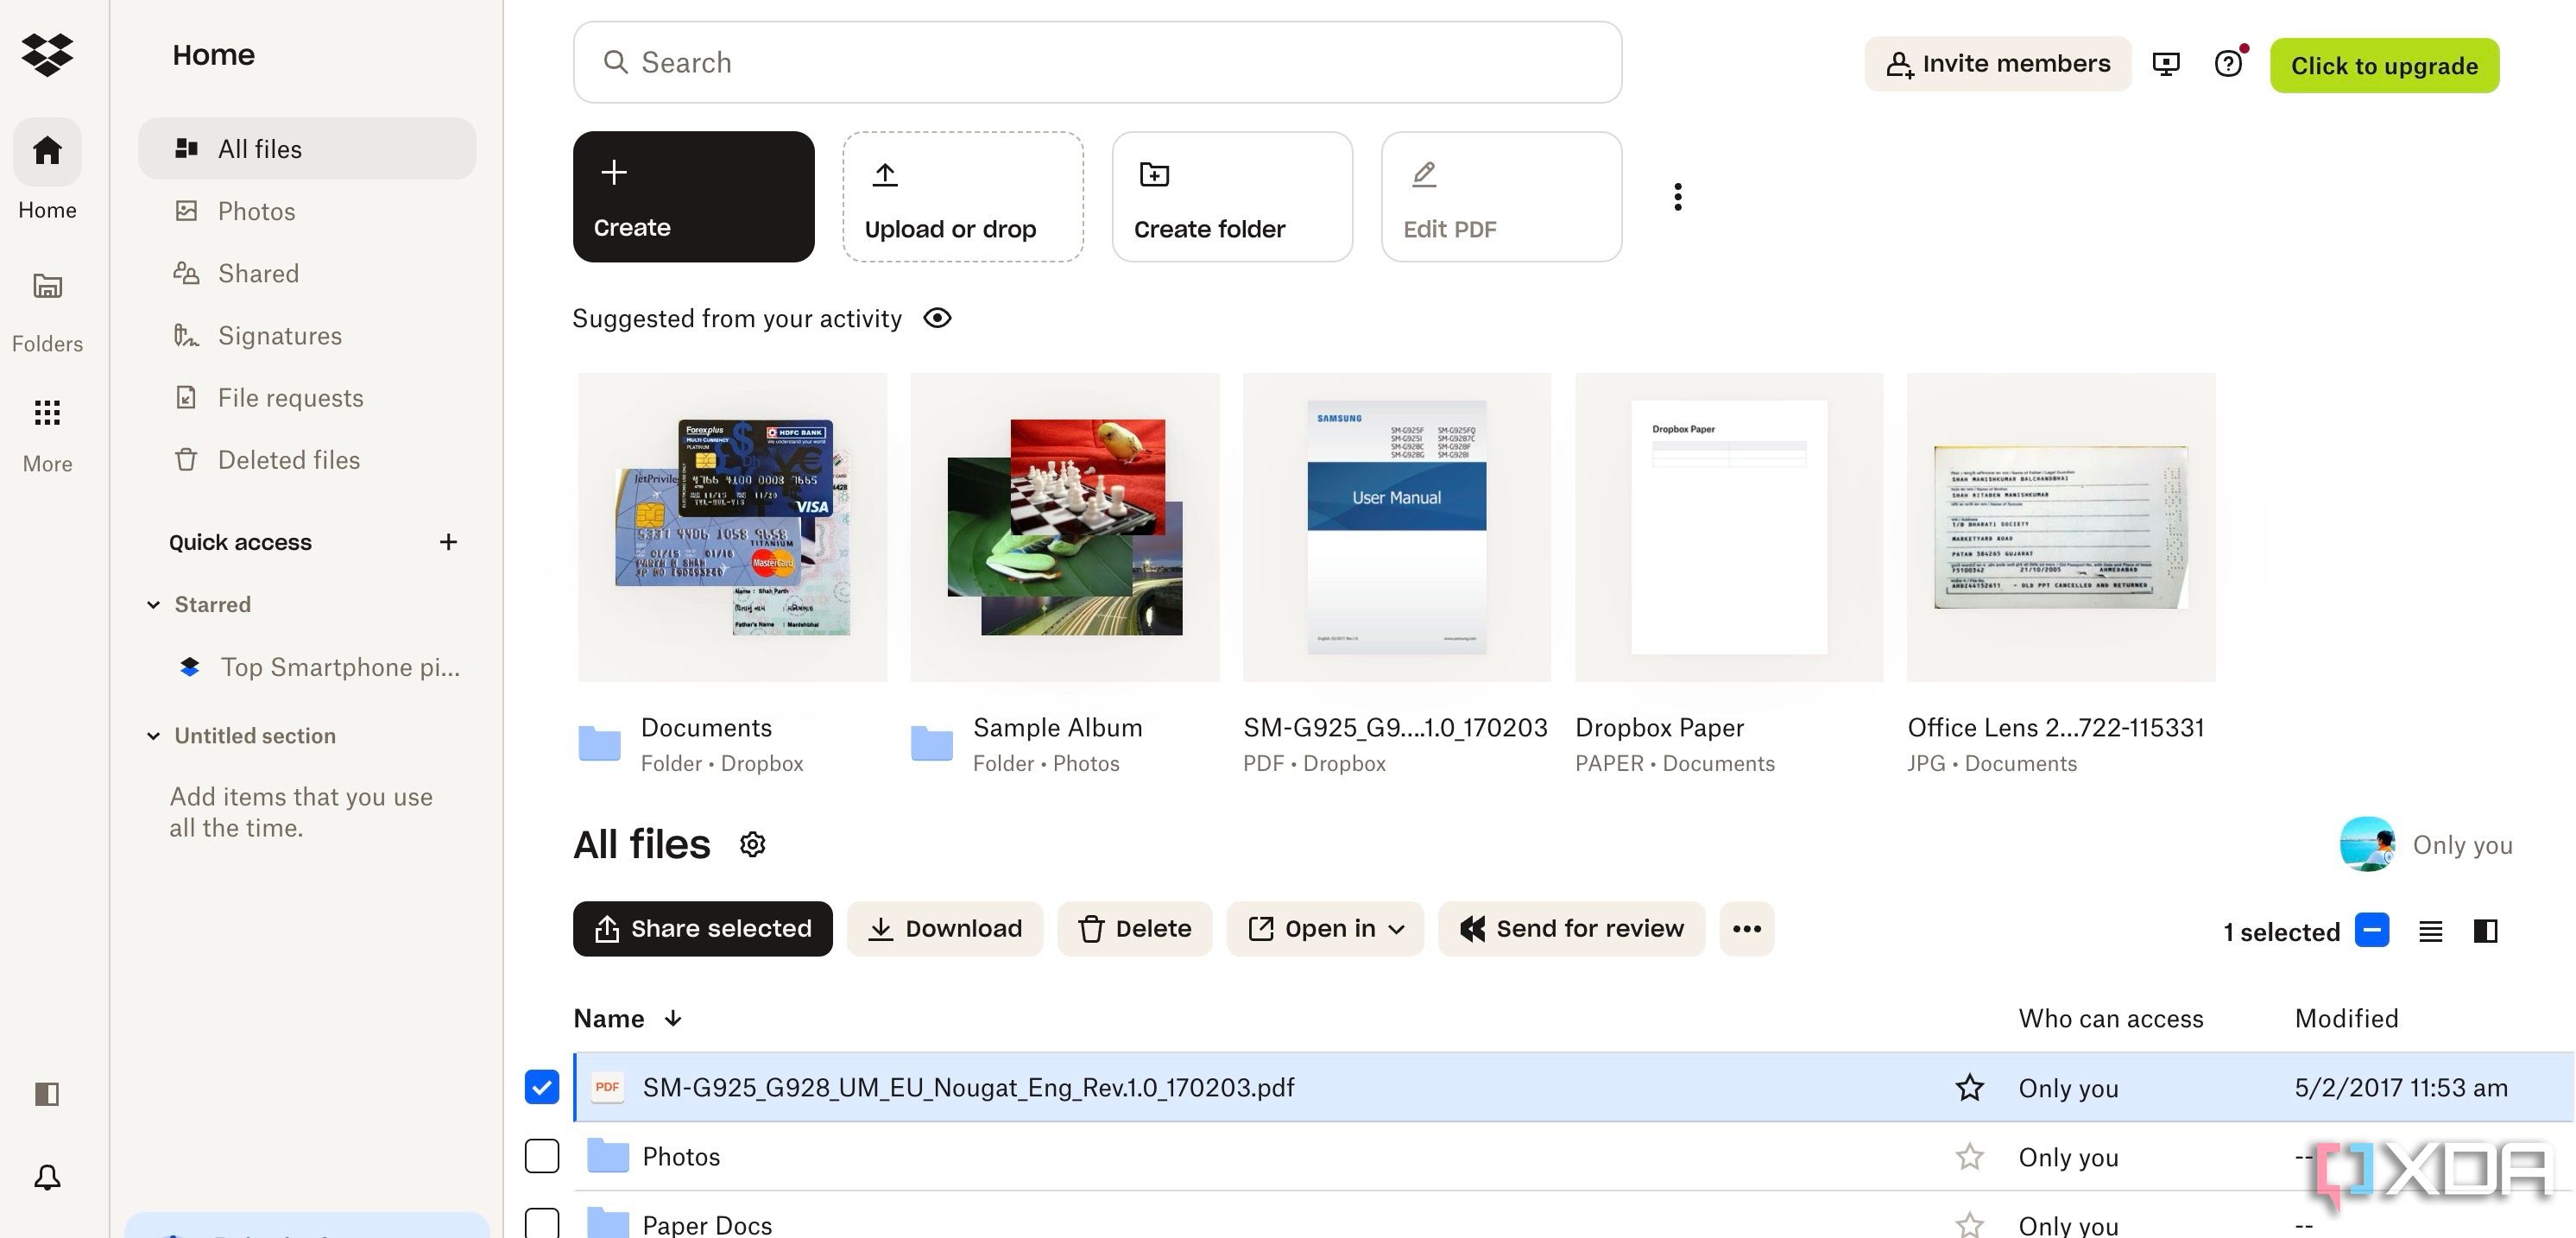Click the more options three-dot icon

pos(1745,928)
